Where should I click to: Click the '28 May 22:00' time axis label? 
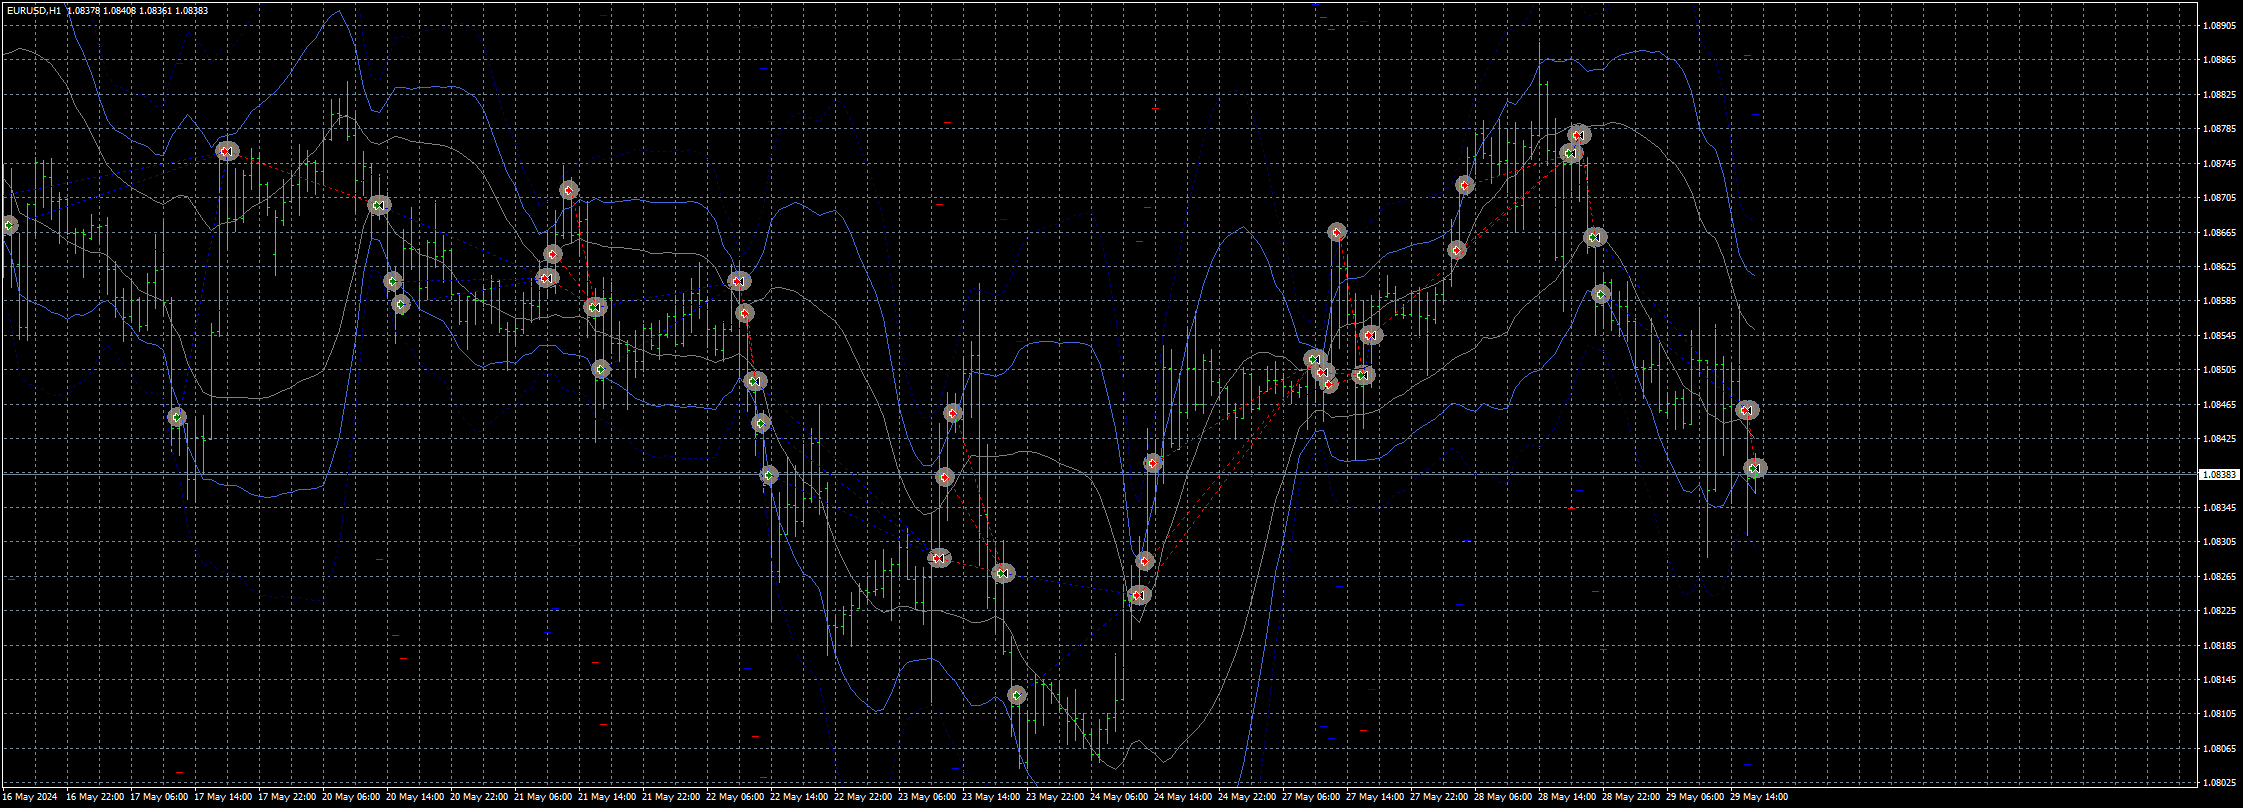point(1631,798)
